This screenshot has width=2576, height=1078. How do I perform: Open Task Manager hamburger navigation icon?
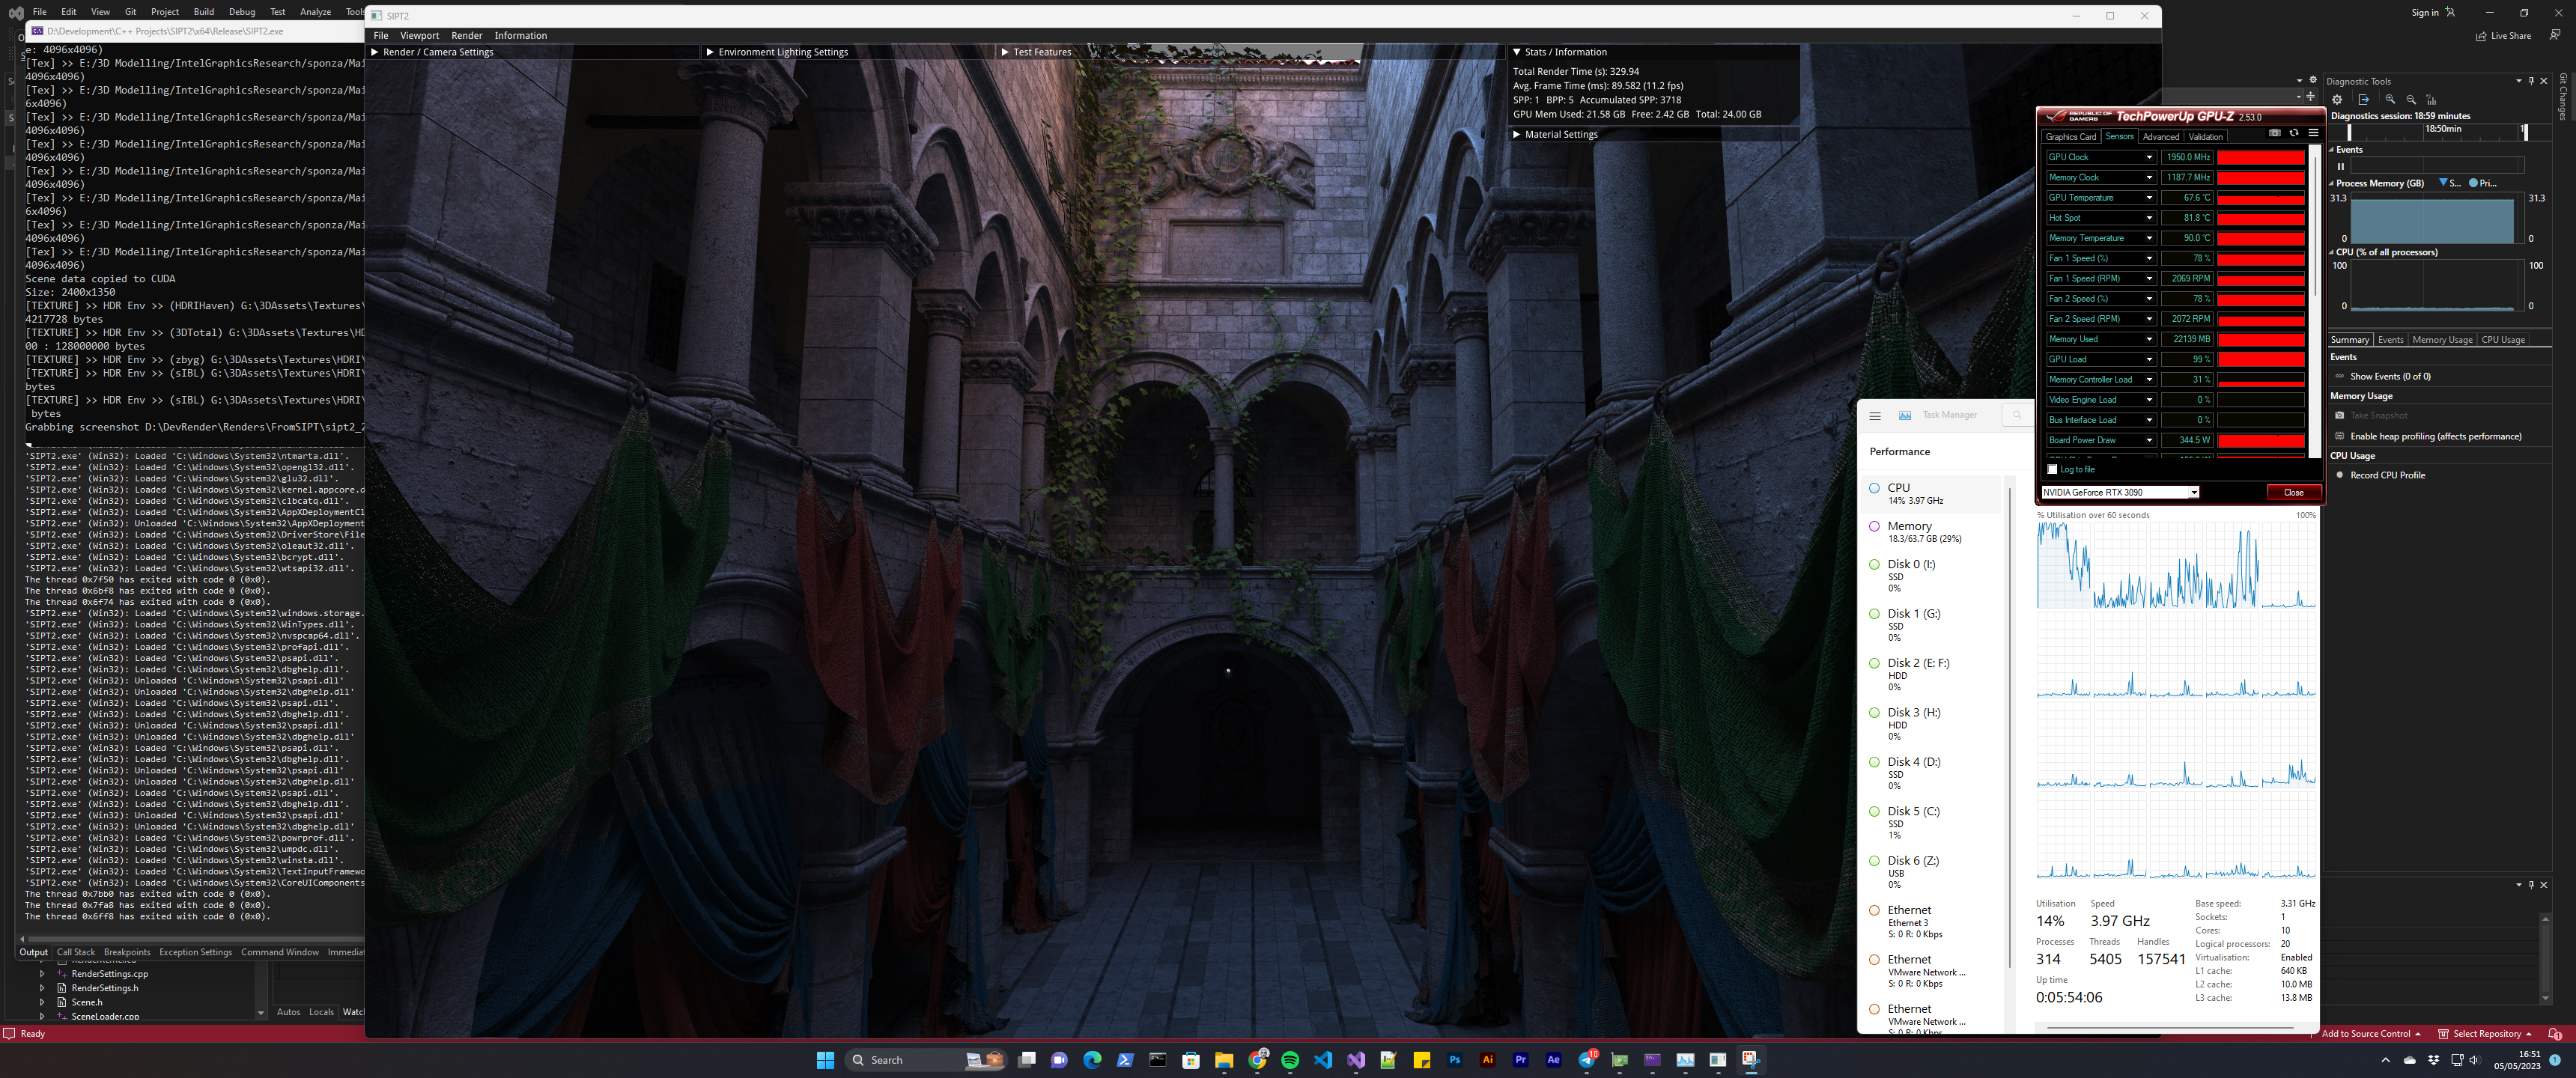[x=1875, y=416]
